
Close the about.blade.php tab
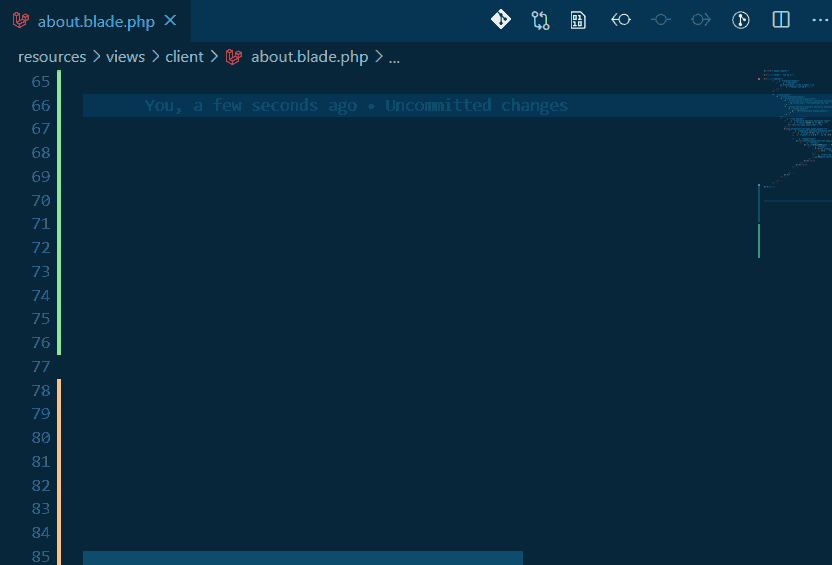(x=170, y=21)
